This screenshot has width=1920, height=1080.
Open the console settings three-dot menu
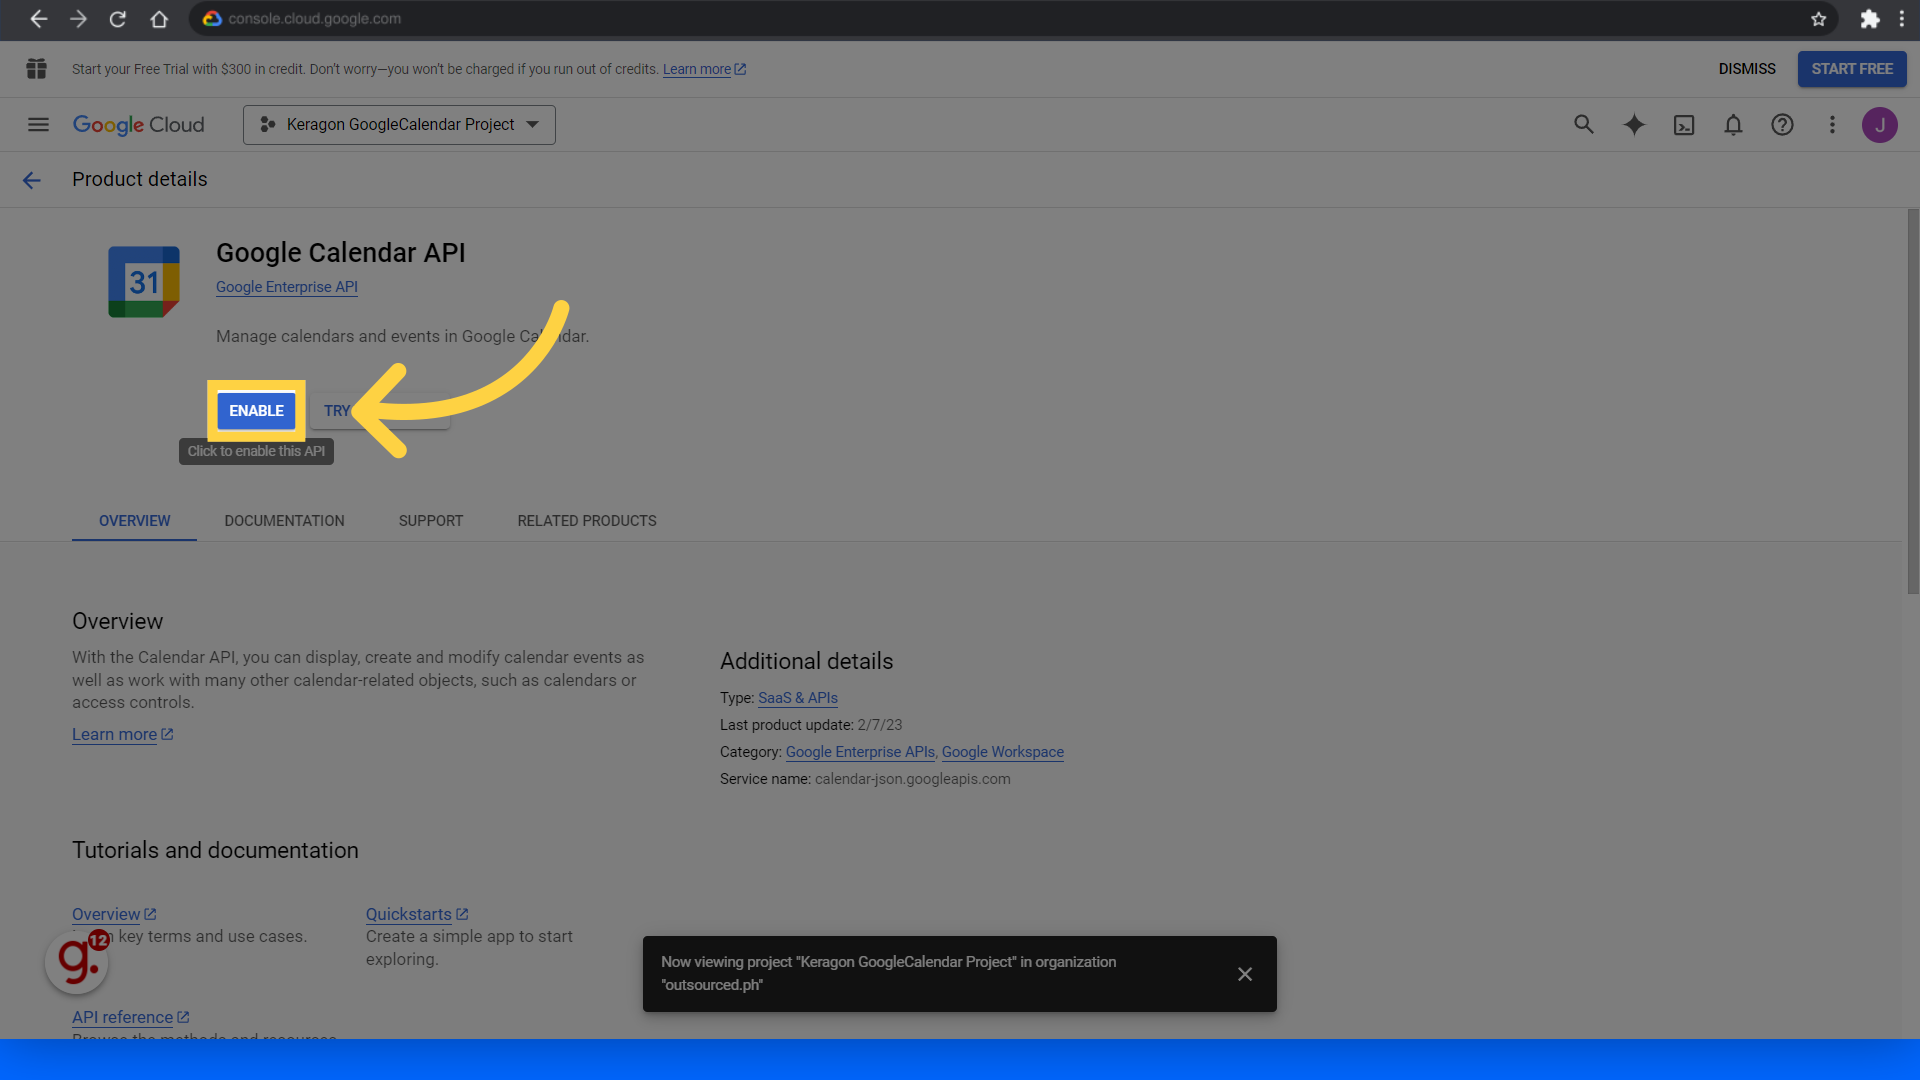pyautogui.click(x=1832, y=125)
